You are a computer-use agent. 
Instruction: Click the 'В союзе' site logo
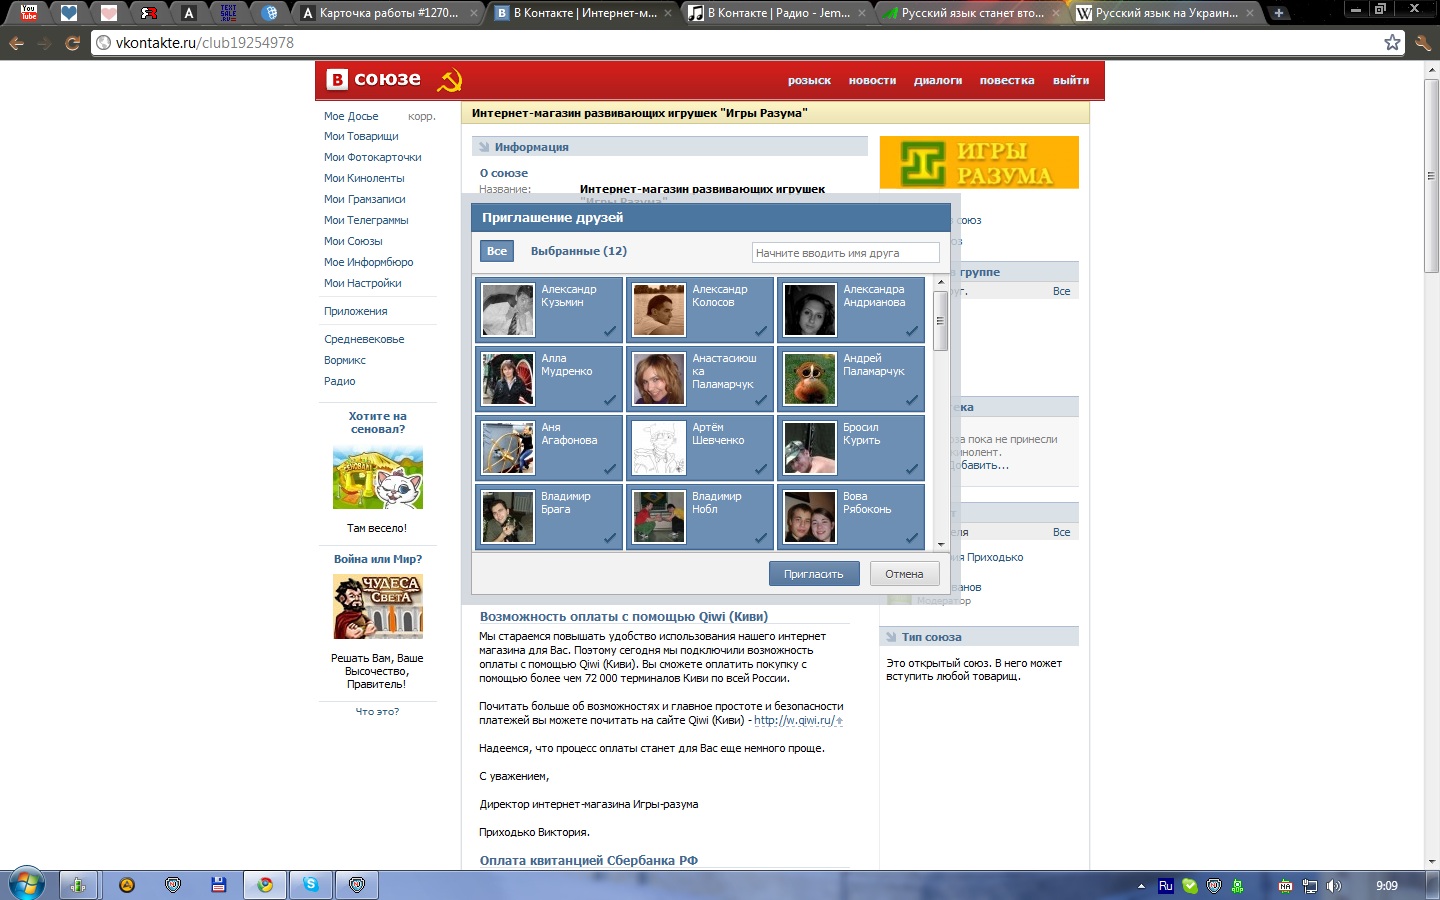(375, 79)
